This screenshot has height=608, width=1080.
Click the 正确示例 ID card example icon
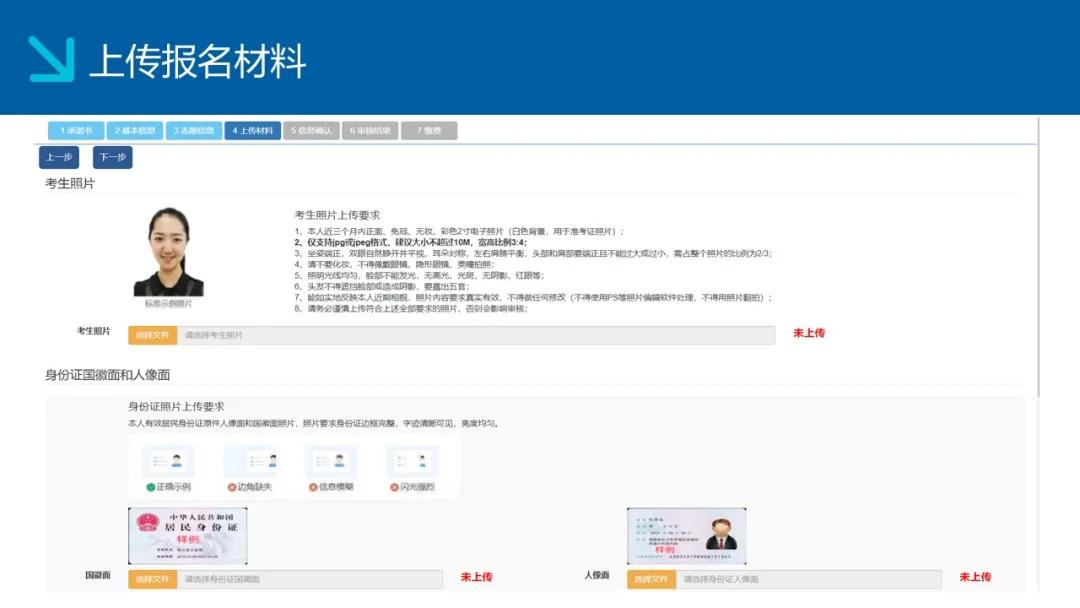[x=167, y=462]
